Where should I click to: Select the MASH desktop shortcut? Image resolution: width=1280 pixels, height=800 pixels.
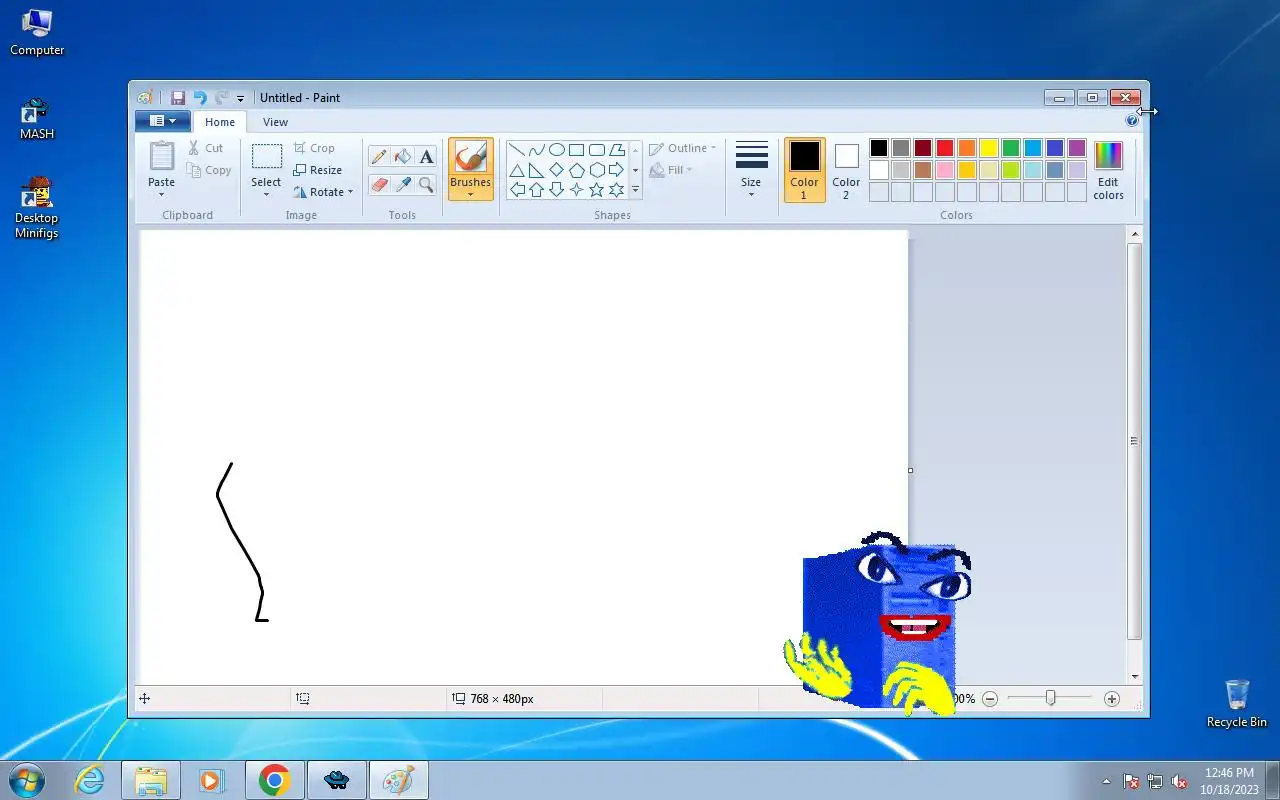pos(37,119)
